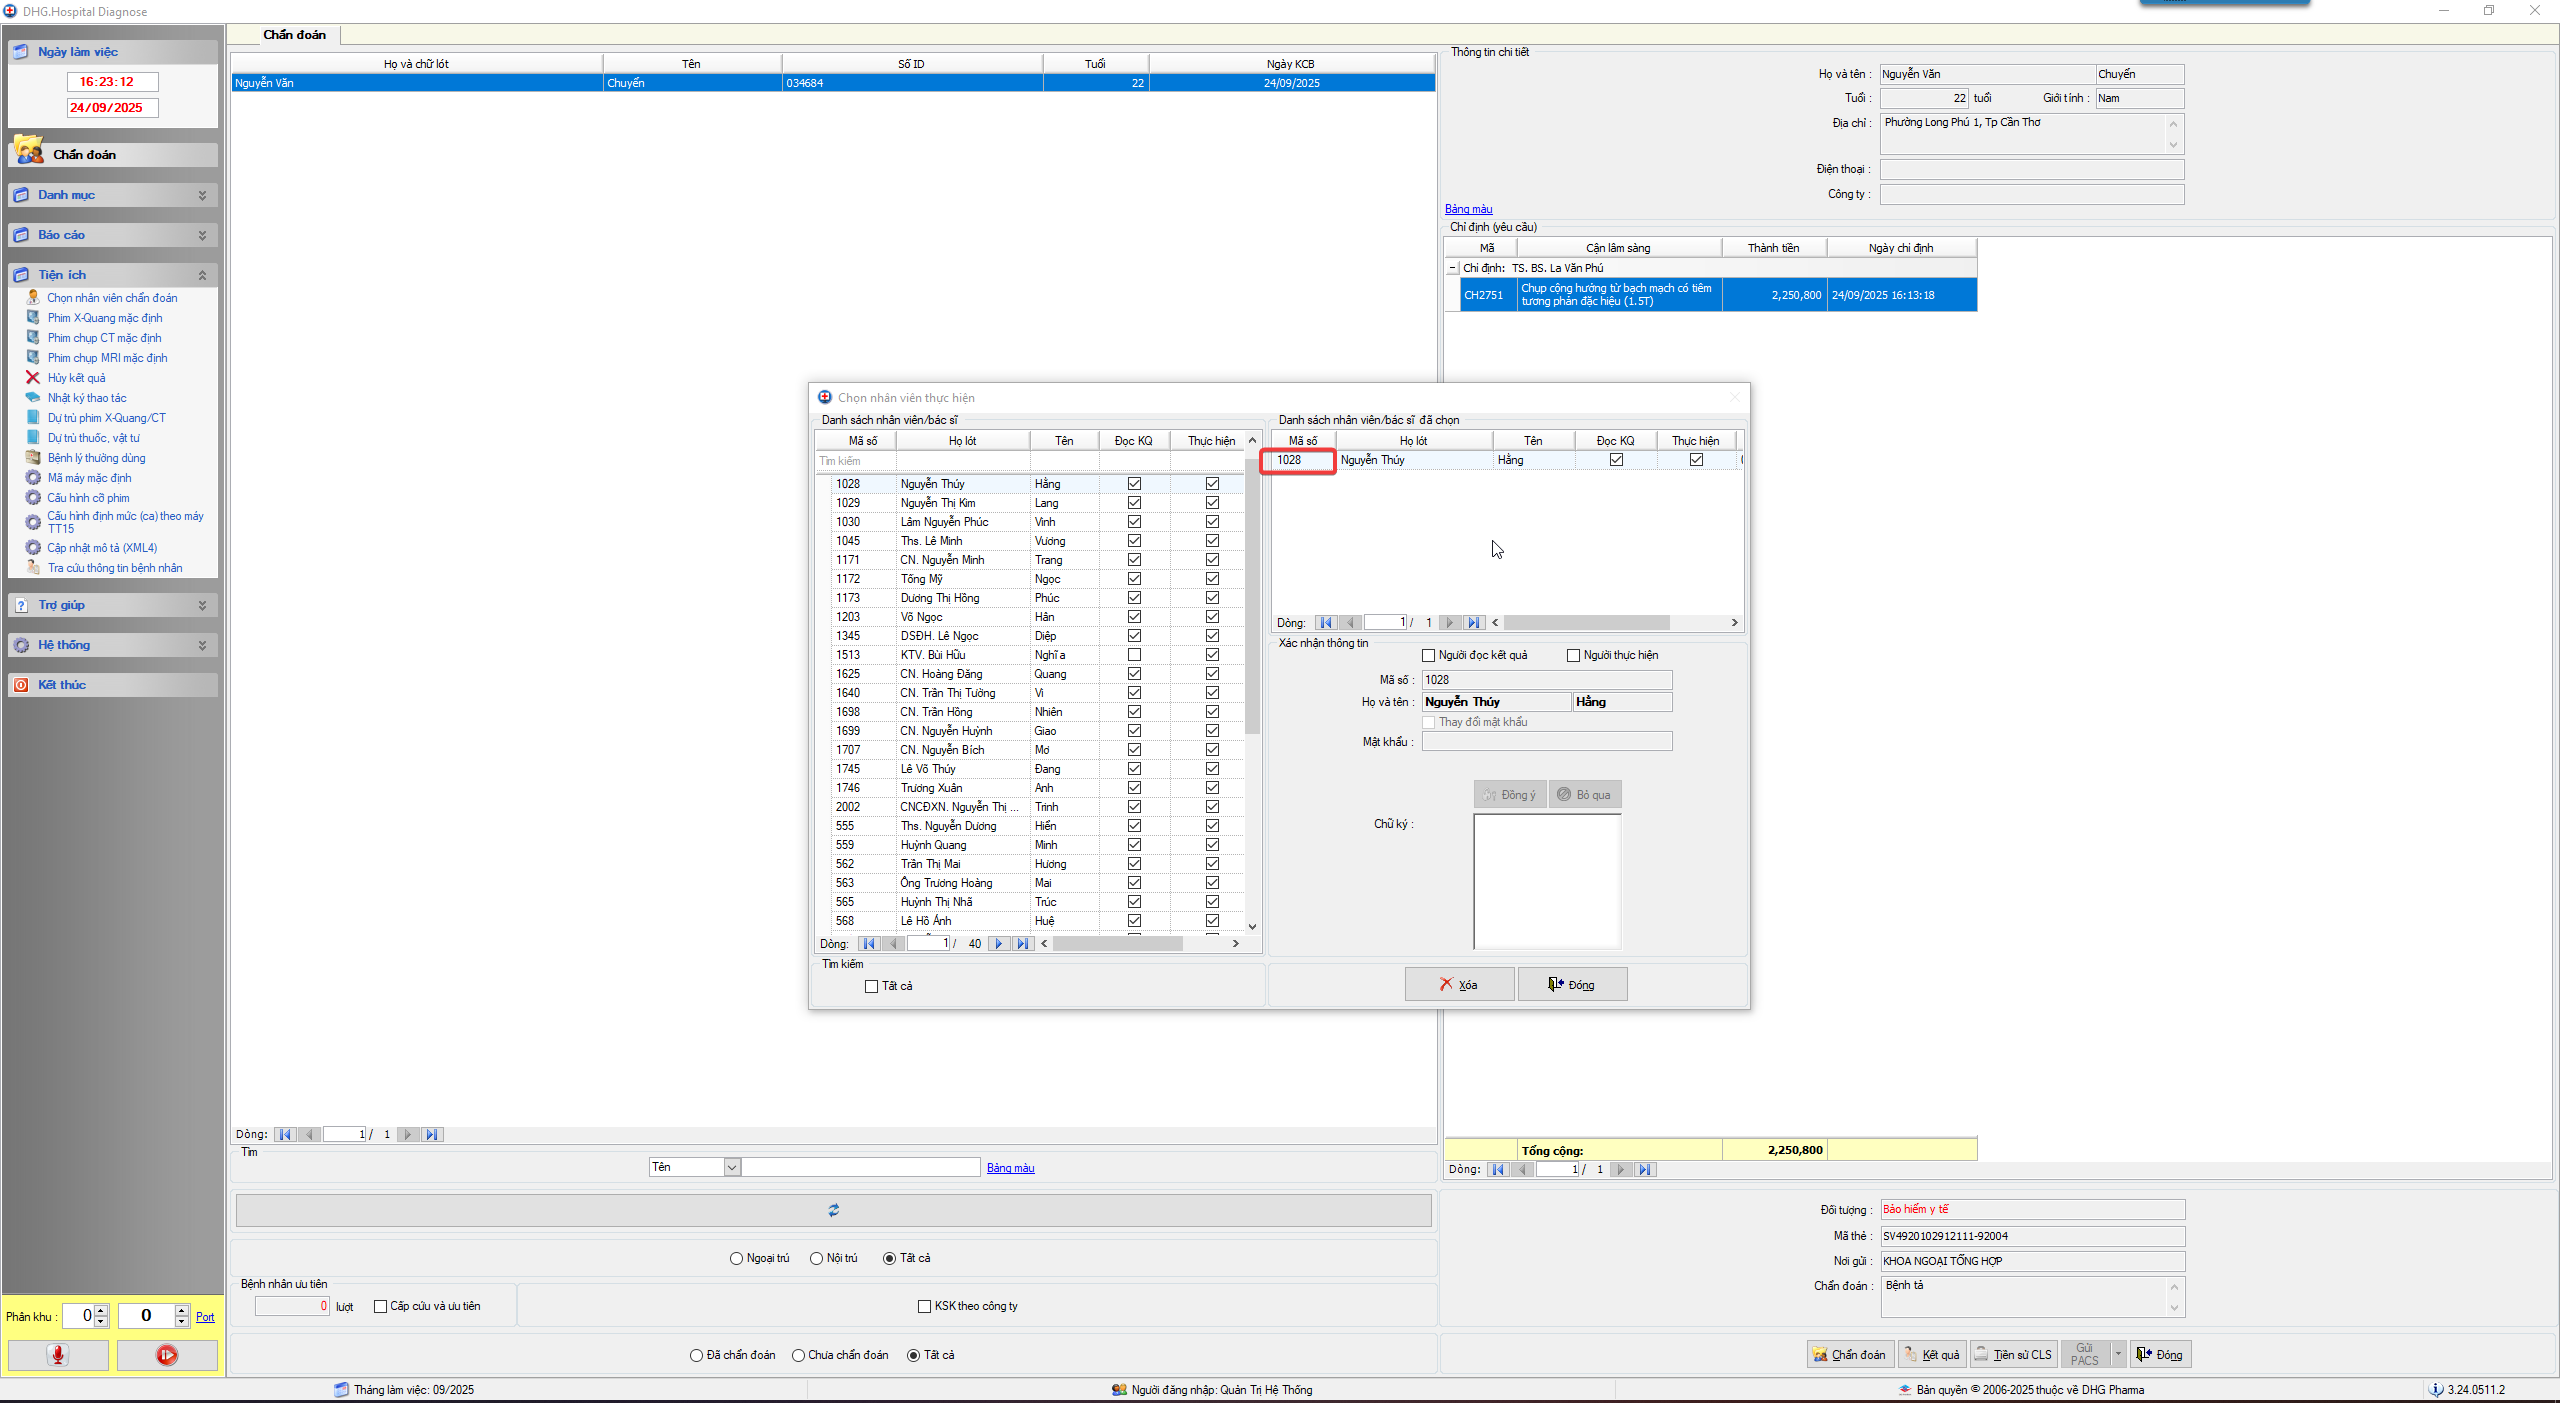Click the Mật khẩu input field
The height and width of the screenshot is (1403, 2560).
[1546, 741]
